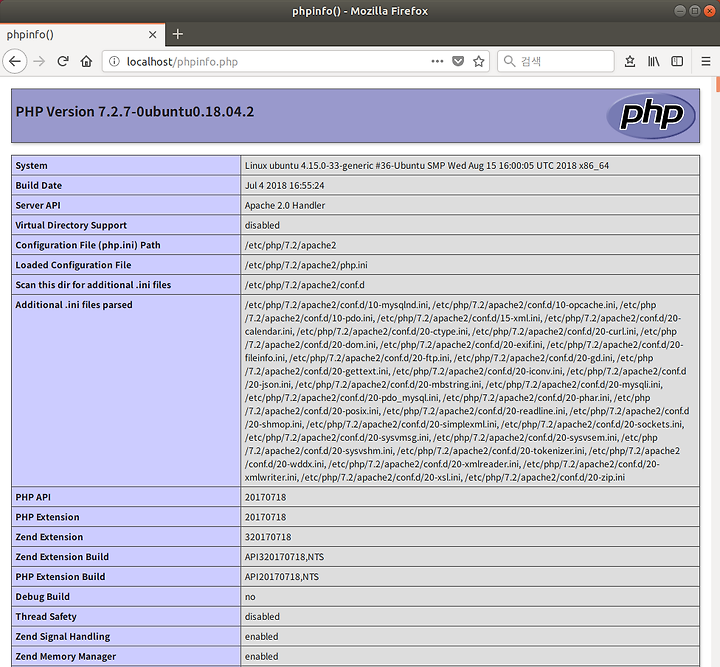Image resolution: width=720 pixels, height=667 pixels.
Task: Click /etc/php/7.2/apache2 path value
Action: (x=290, y=245)
